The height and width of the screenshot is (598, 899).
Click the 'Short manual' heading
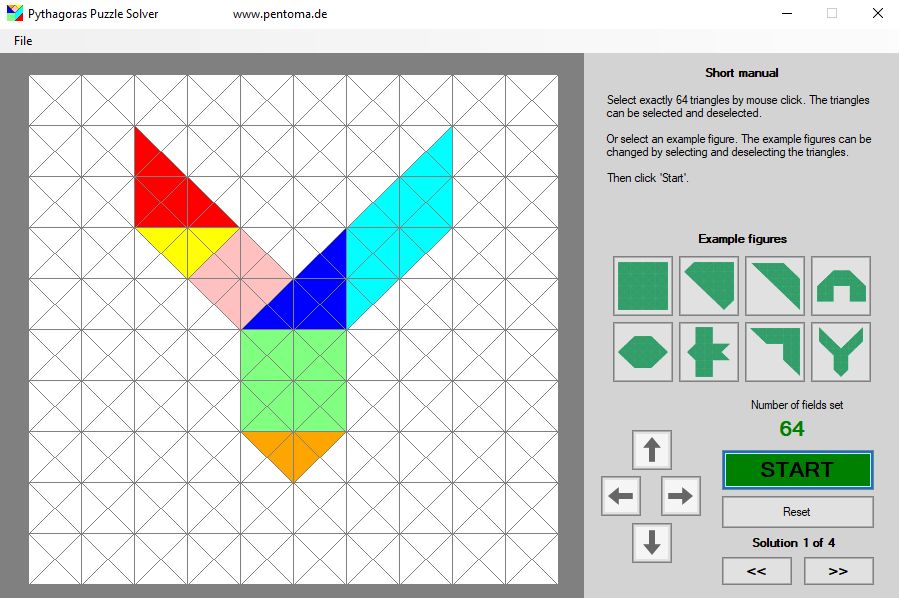point(741,73)
